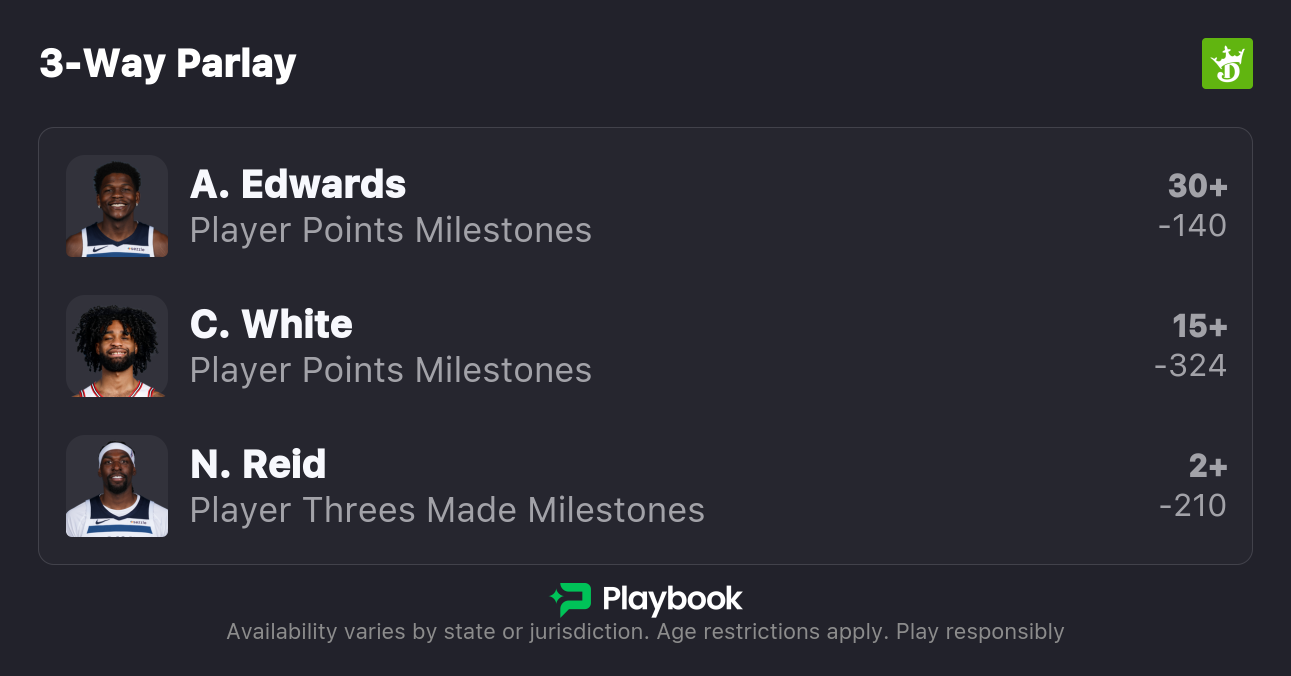1291x676 pixels.
Task: Tap the -210 odds for Reid
Action: pos(1192,506)
